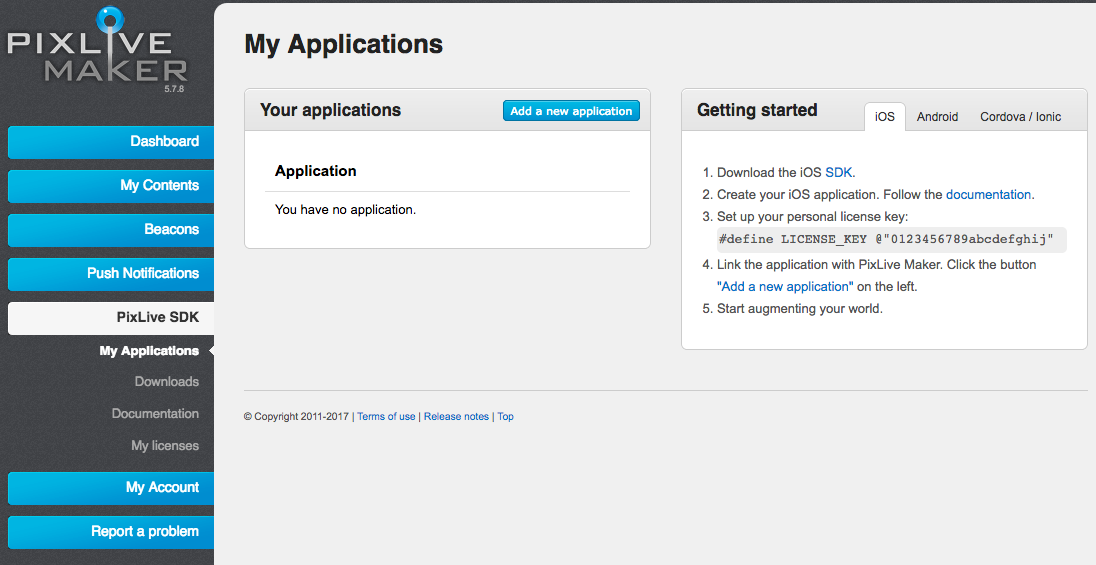Select the PixLive SDK menu
This screenshot has width=1096, height=565.
click(x=110, y=318)
